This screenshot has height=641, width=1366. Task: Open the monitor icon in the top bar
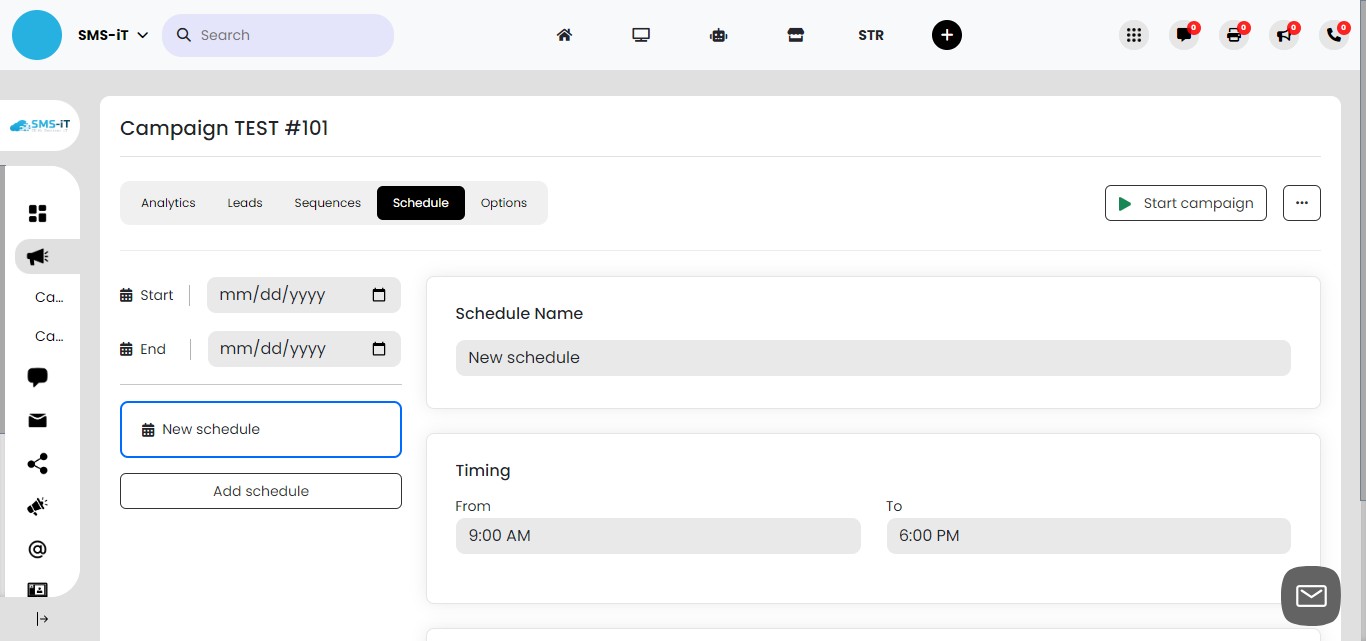(641, 34)
